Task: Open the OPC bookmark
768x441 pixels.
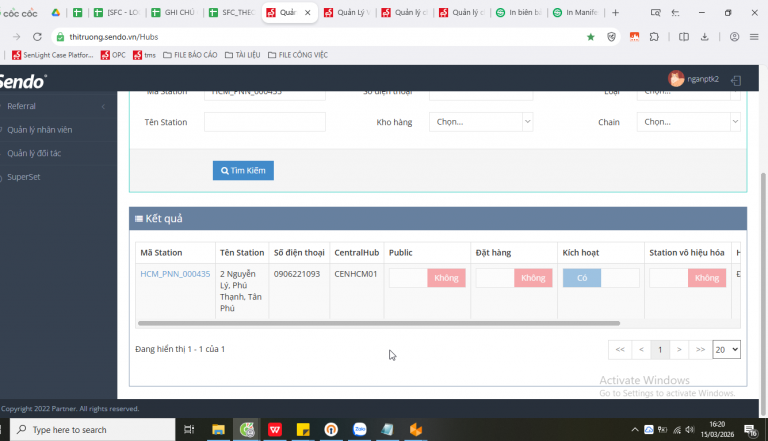Action: point(113,55)
